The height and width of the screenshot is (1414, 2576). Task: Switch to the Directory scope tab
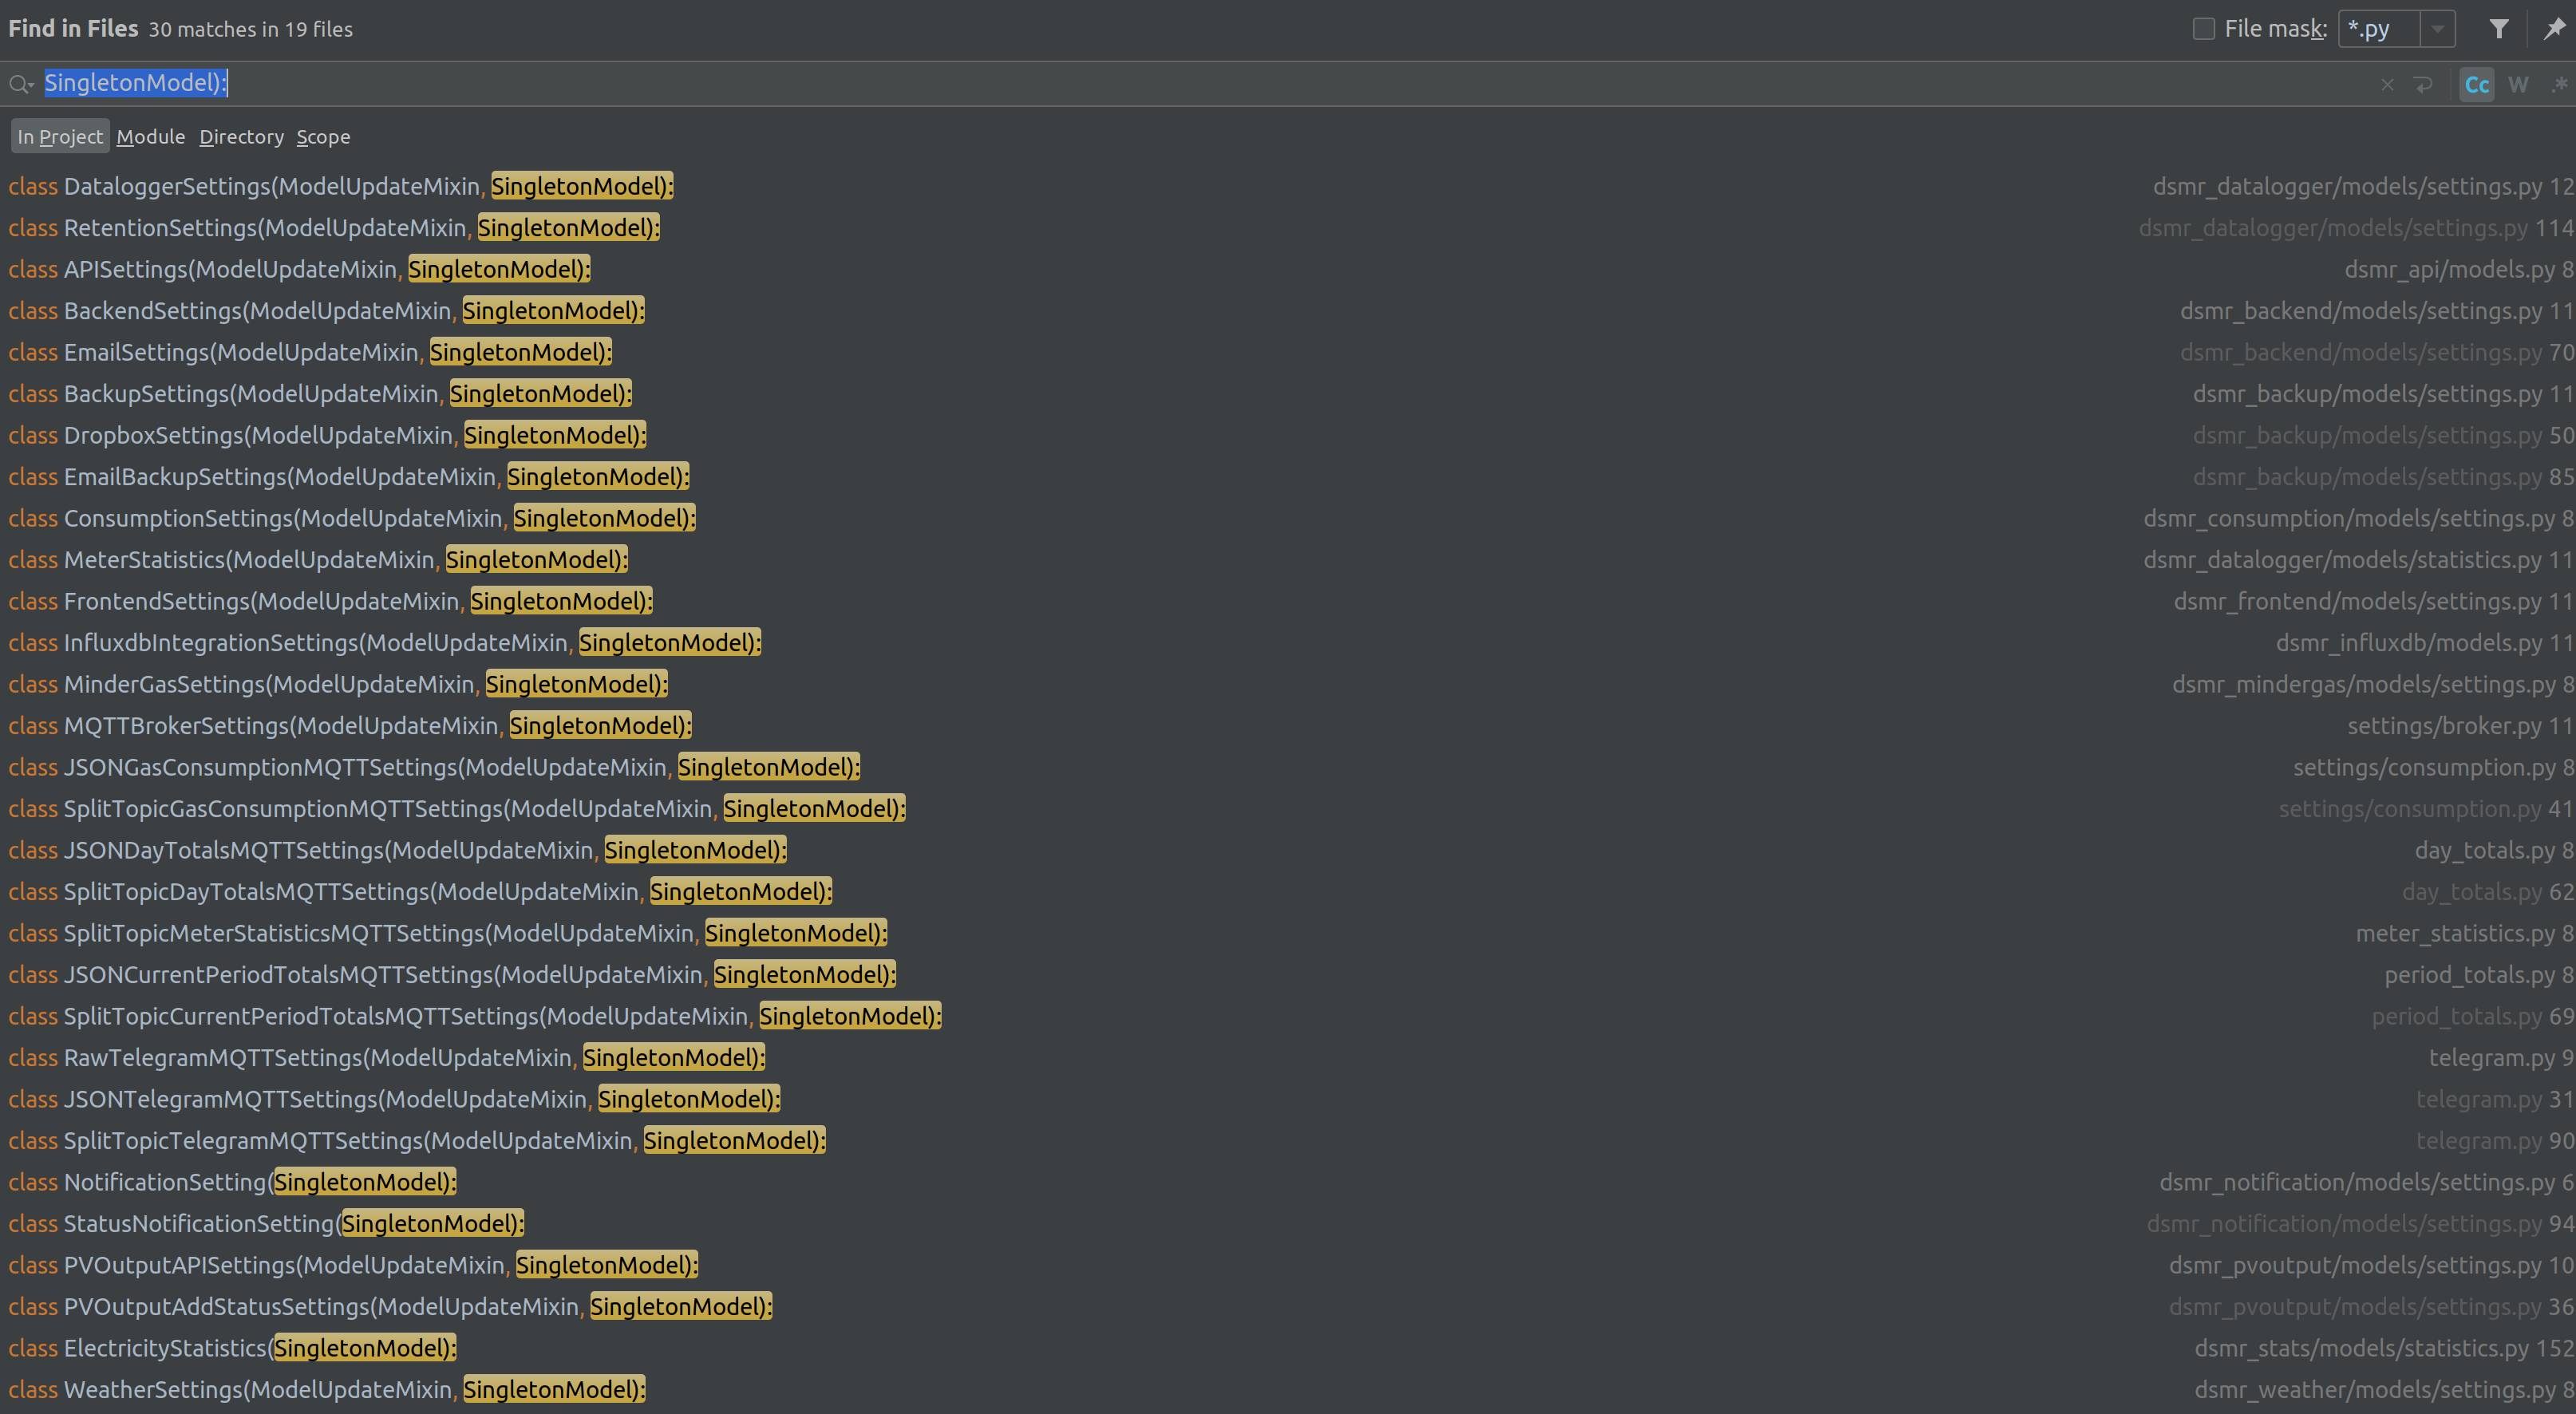[x=241, y=136]
